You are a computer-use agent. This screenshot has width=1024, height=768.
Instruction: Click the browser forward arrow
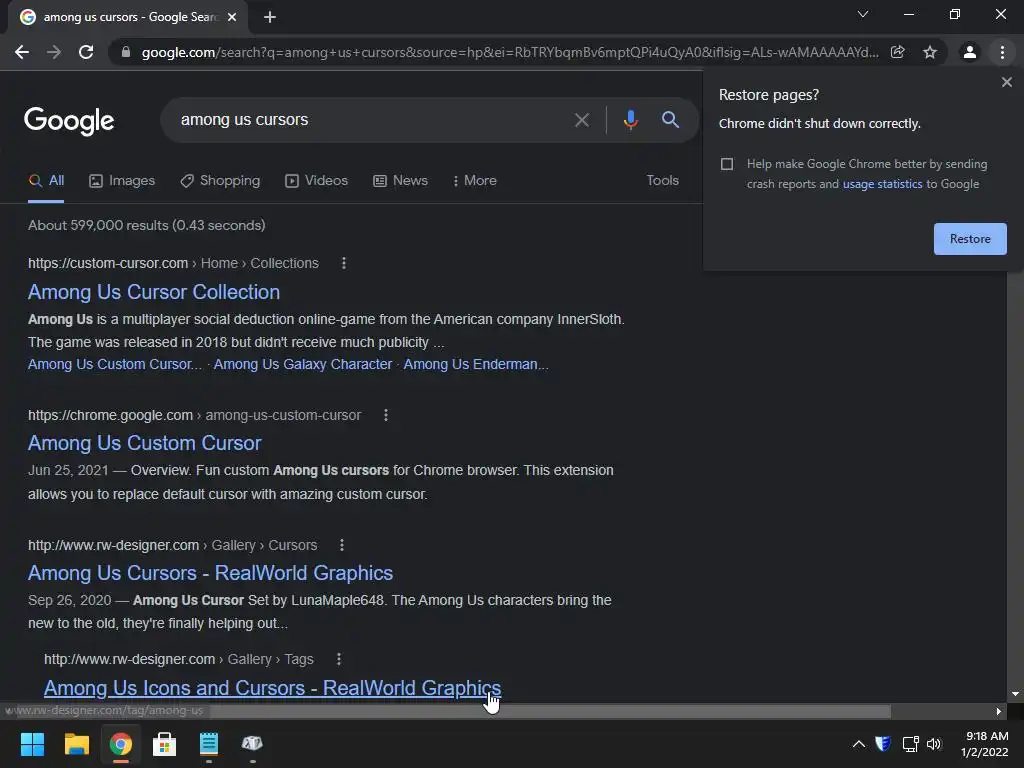coord(54,52)
